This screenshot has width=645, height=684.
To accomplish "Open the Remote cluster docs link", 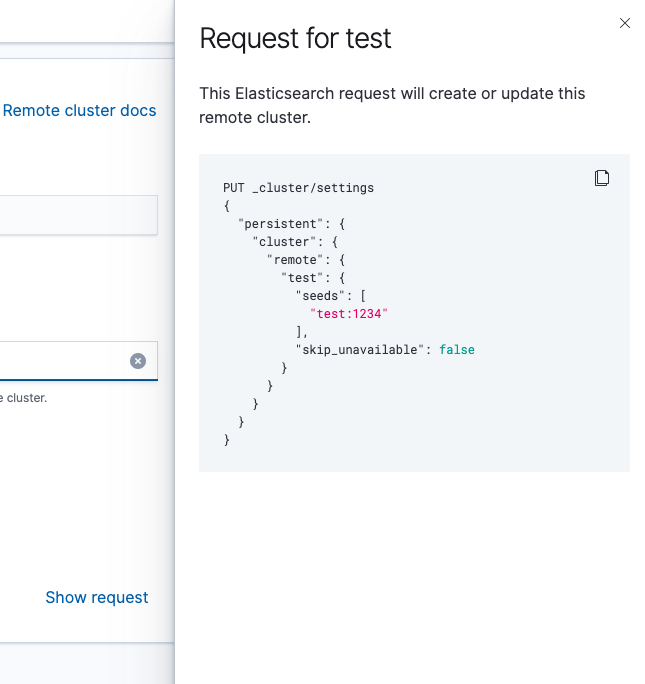I will pos(80,111).
